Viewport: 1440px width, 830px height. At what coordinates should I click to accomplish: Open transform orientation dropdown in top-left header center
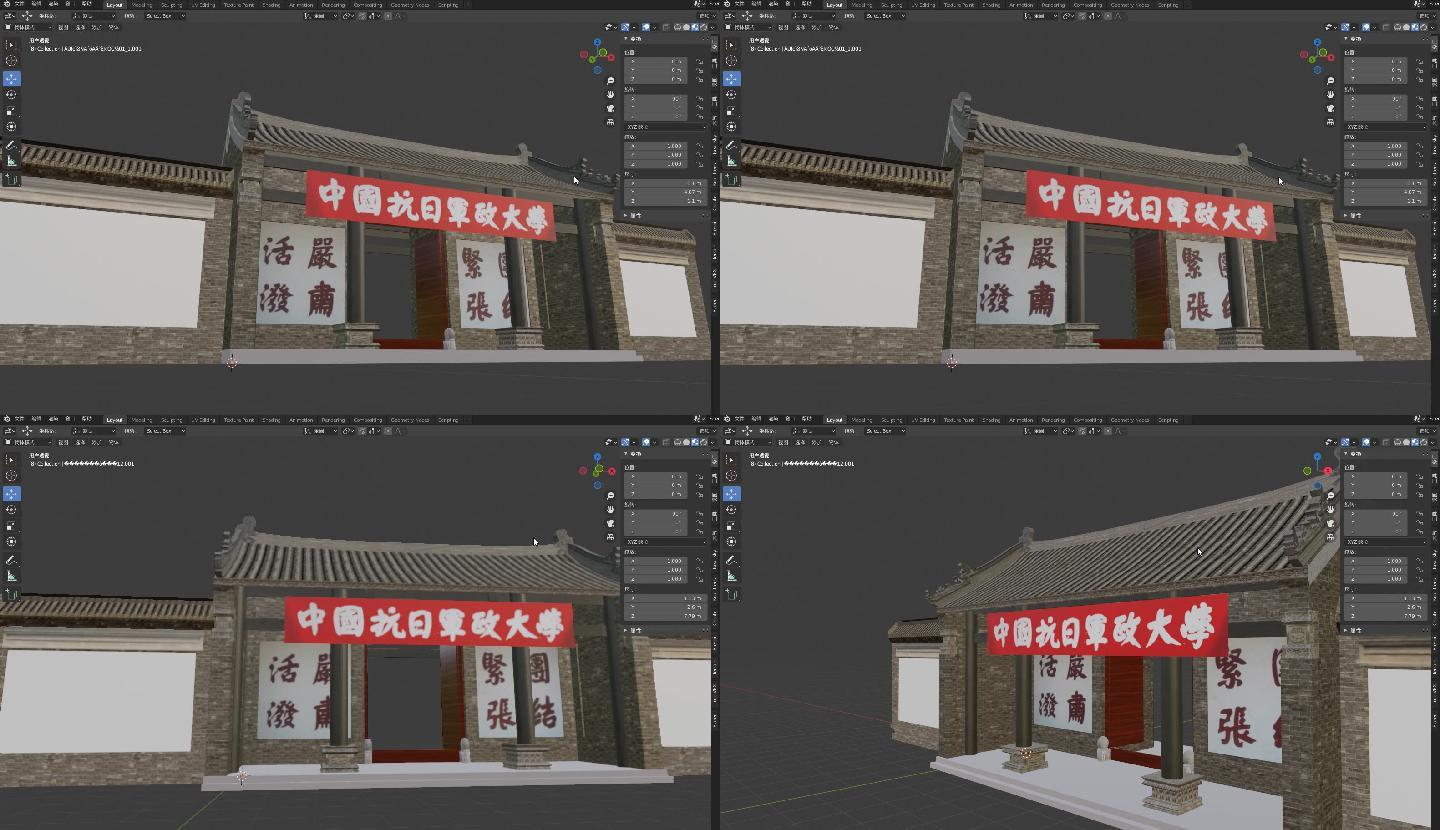(x=320, y=16)
